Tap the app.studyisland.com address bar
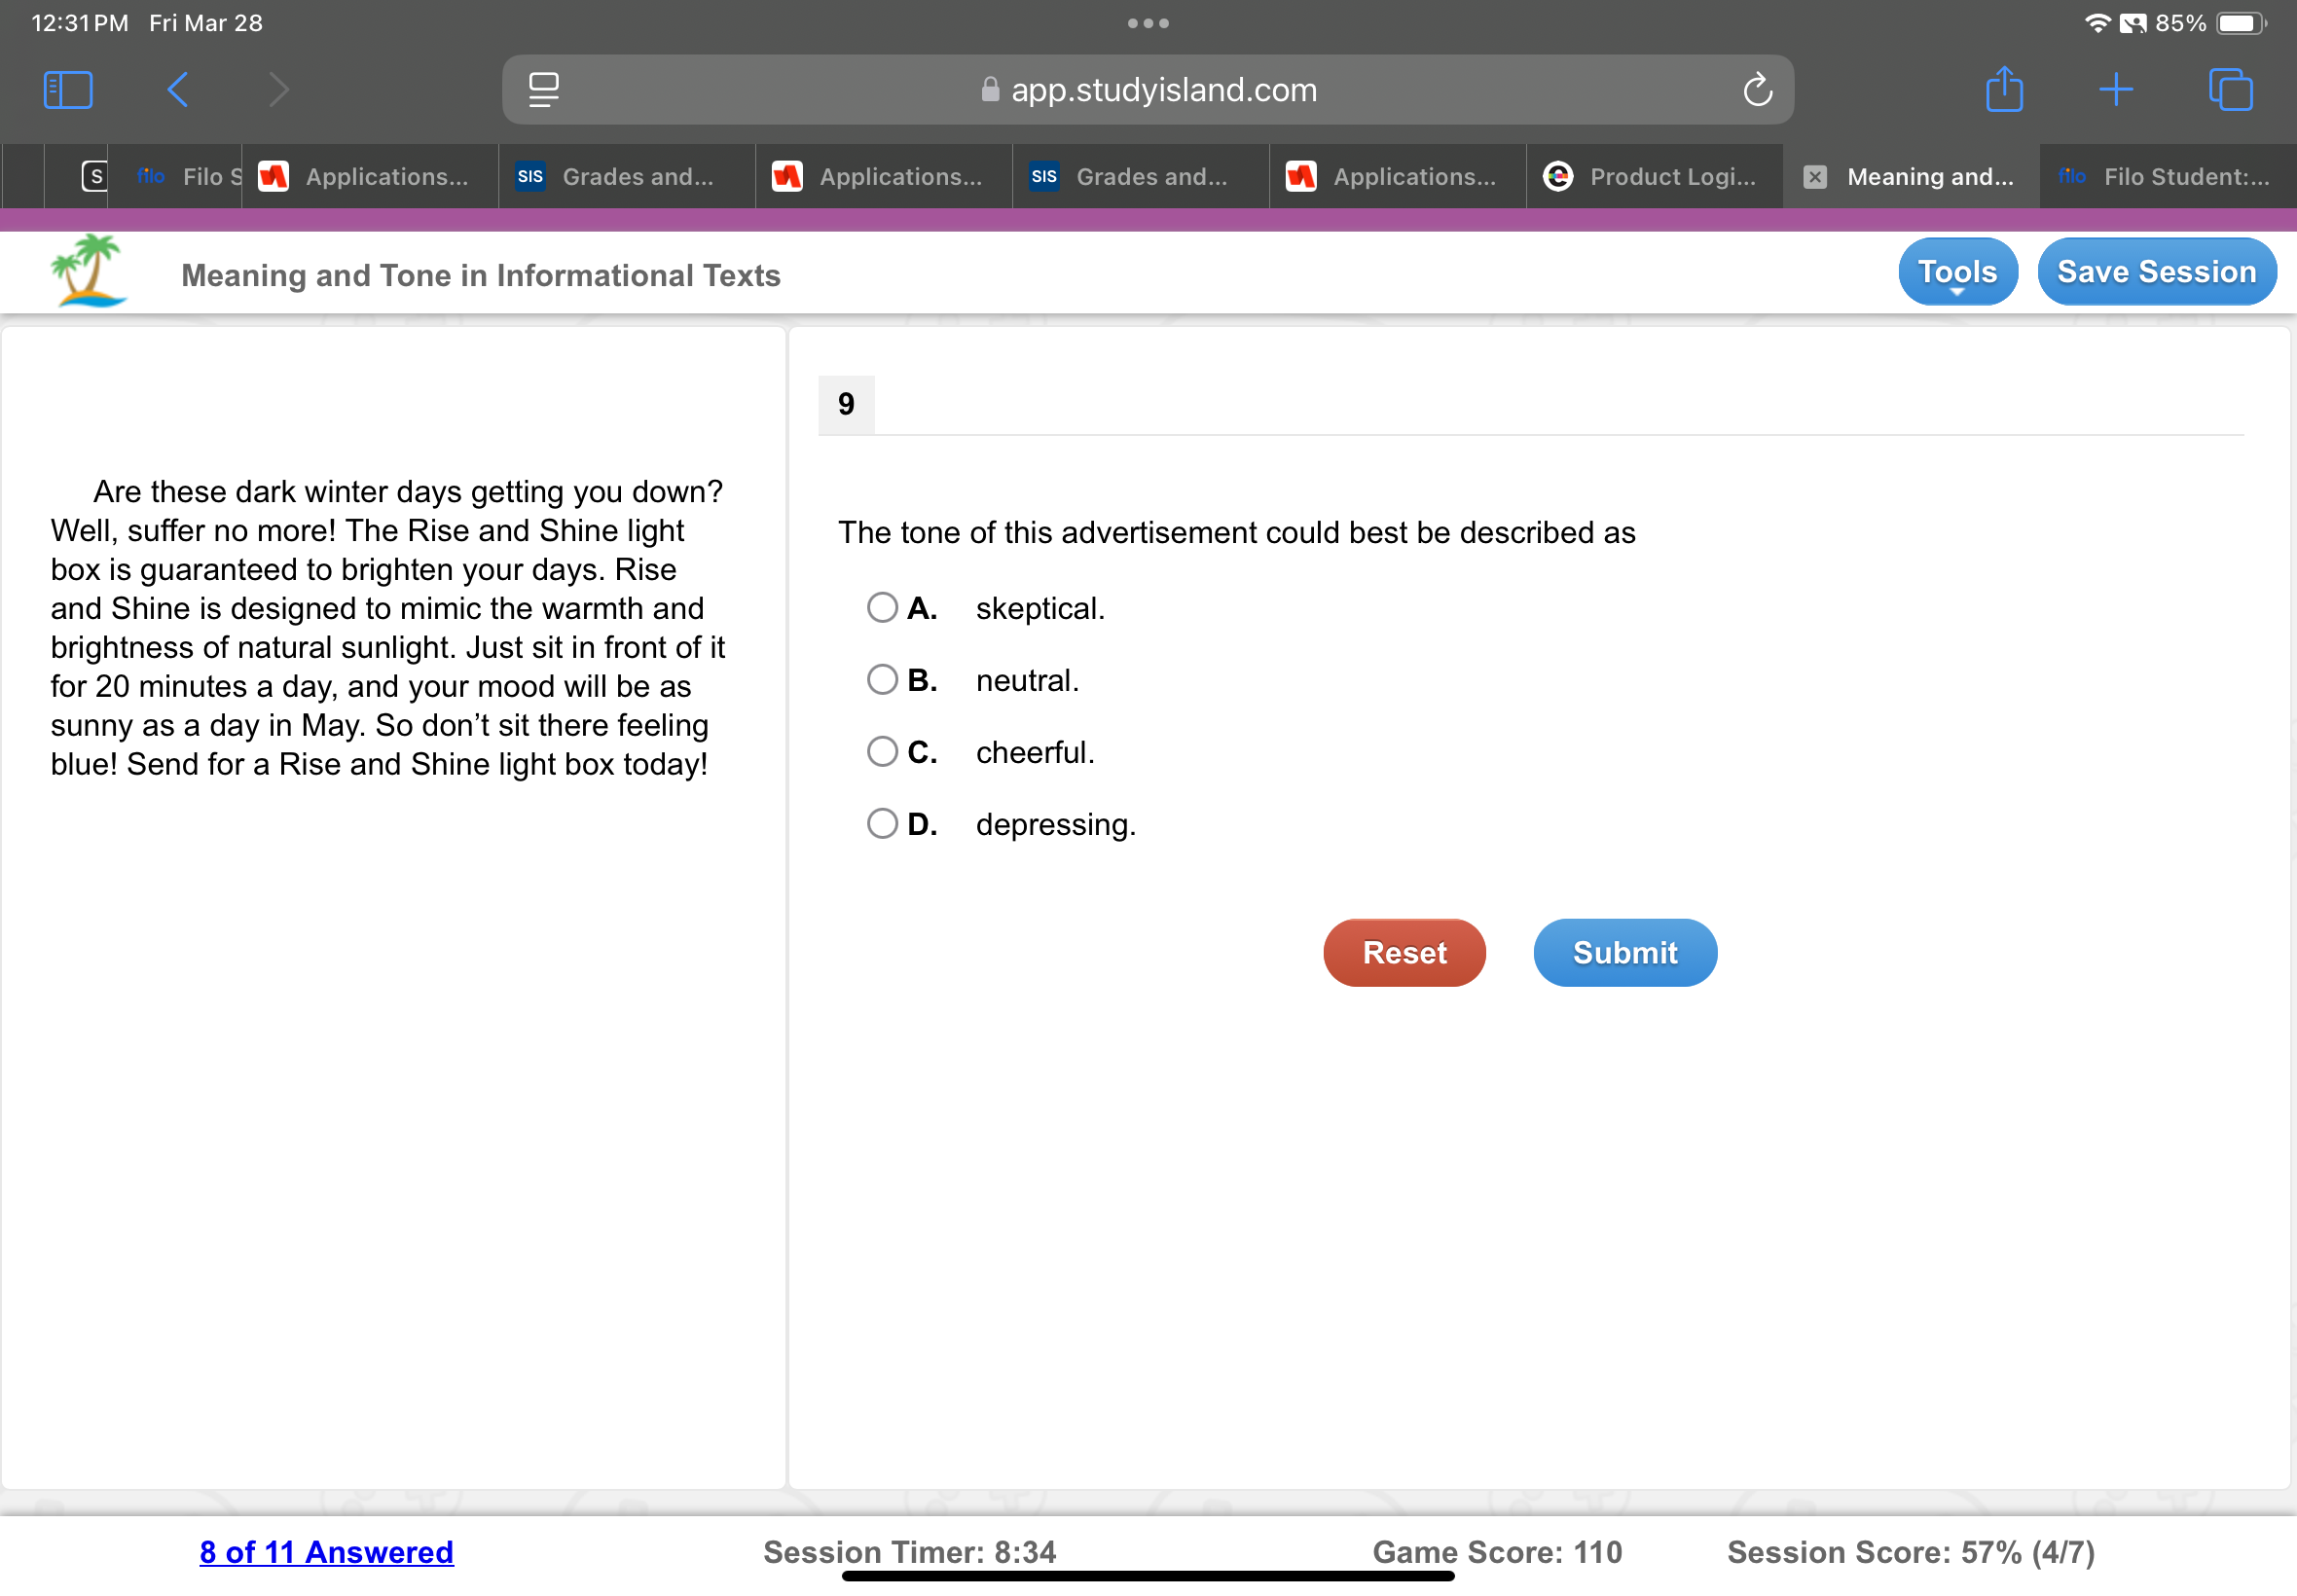 tap(1148, 90)
